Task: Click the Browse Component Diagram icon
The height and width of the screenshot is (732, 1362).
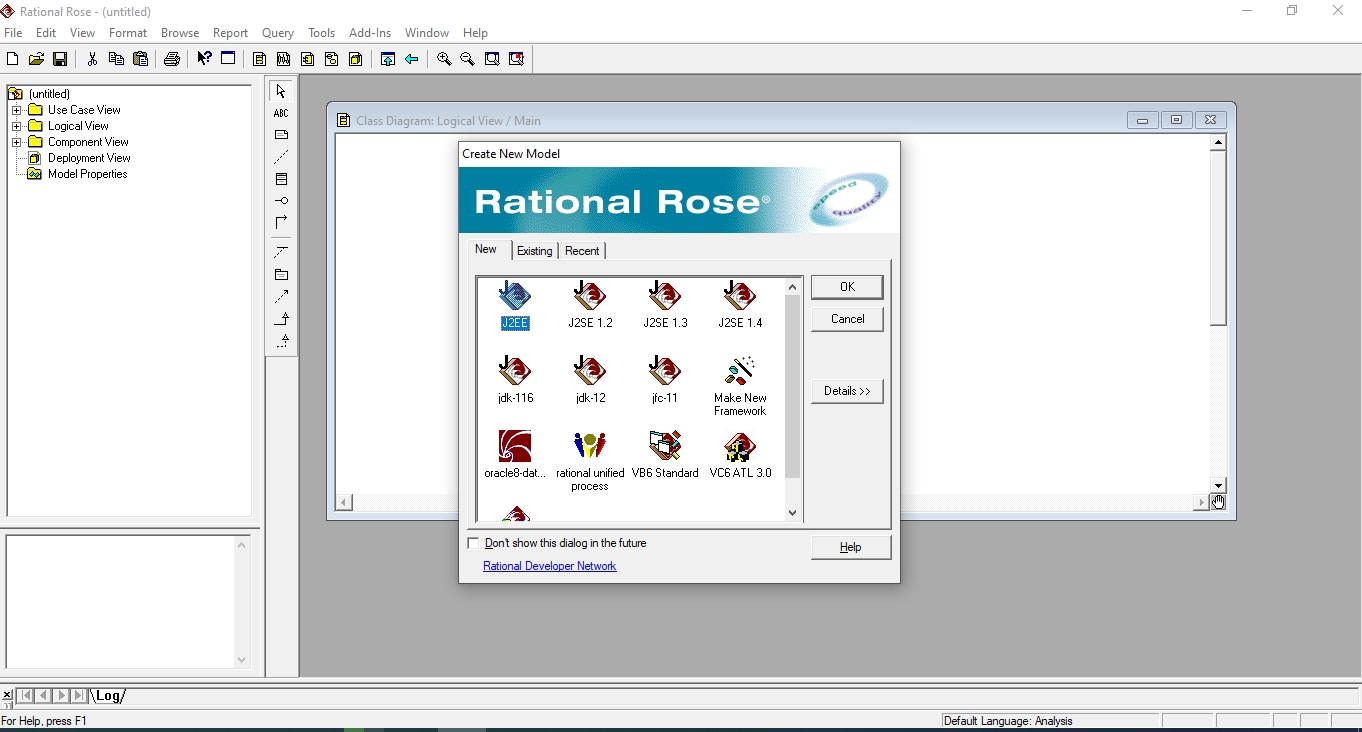Action: click(x=307, y=59)
